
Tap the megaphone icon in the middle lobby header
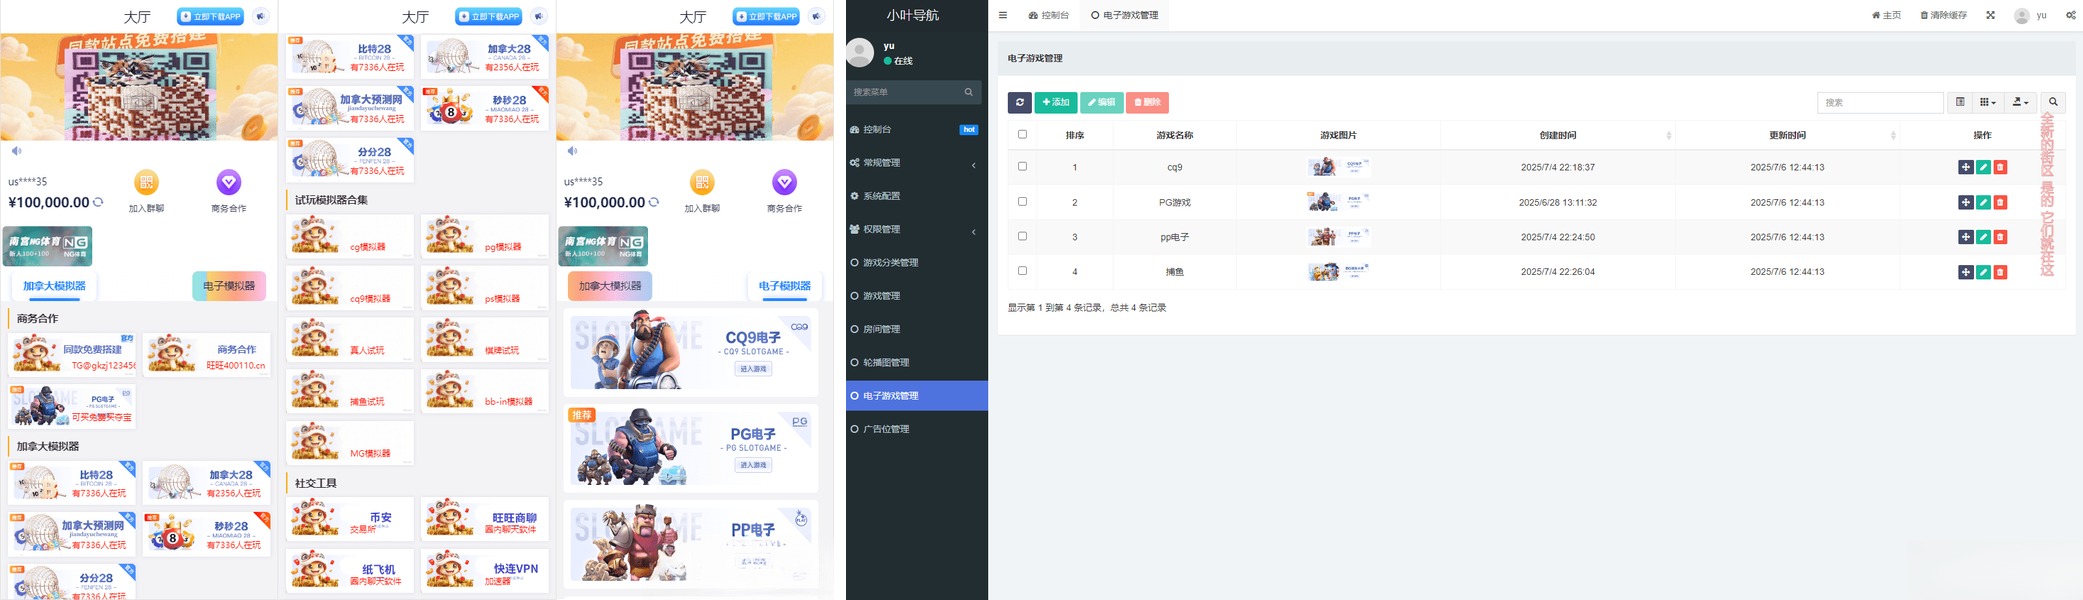pos(539,16)
